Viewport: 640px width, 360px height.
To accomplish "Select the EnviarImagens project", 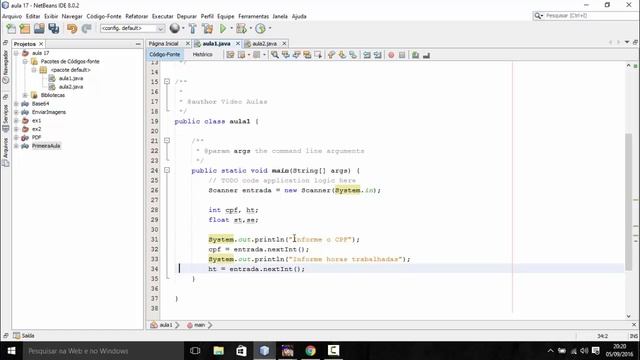I will tap(49, 112).
